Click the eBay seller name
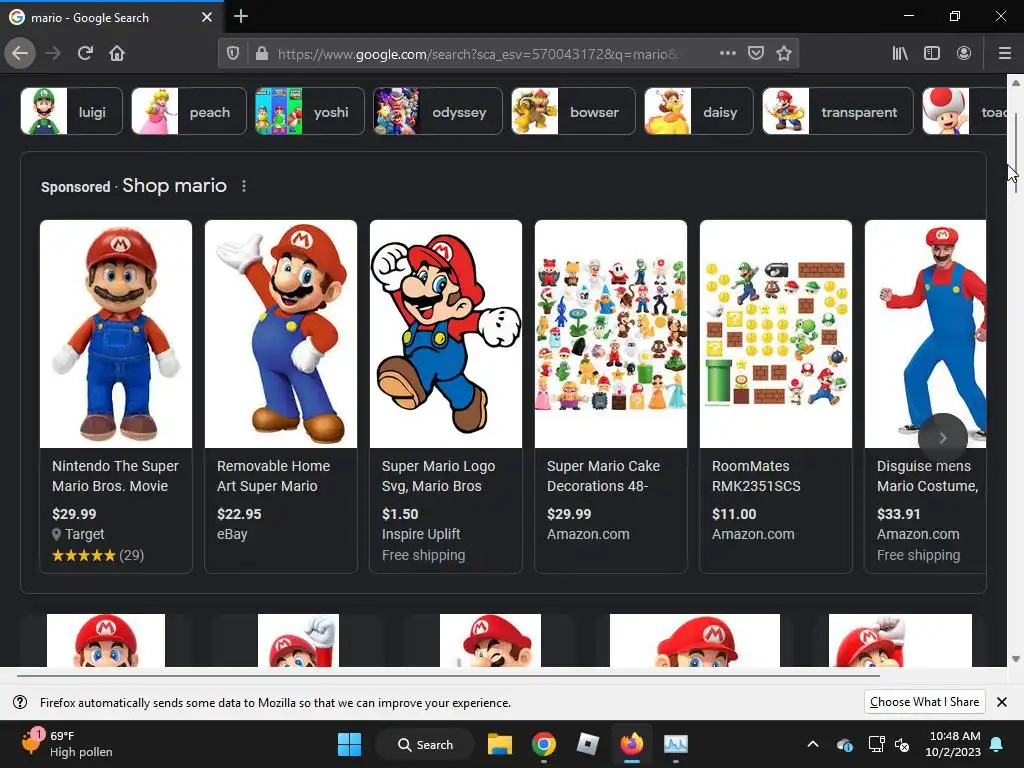 232,534
